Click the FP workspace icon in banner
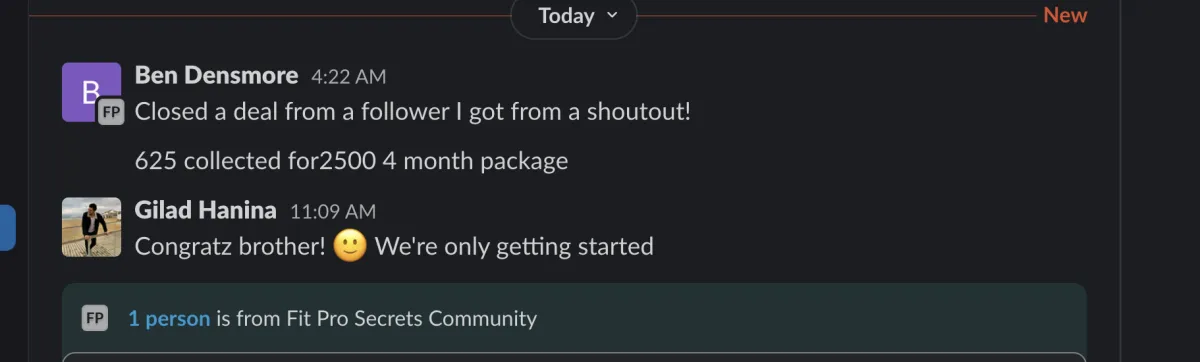Image resolution: width=1200 pixels, height=362 pixels. pos(95,318)
